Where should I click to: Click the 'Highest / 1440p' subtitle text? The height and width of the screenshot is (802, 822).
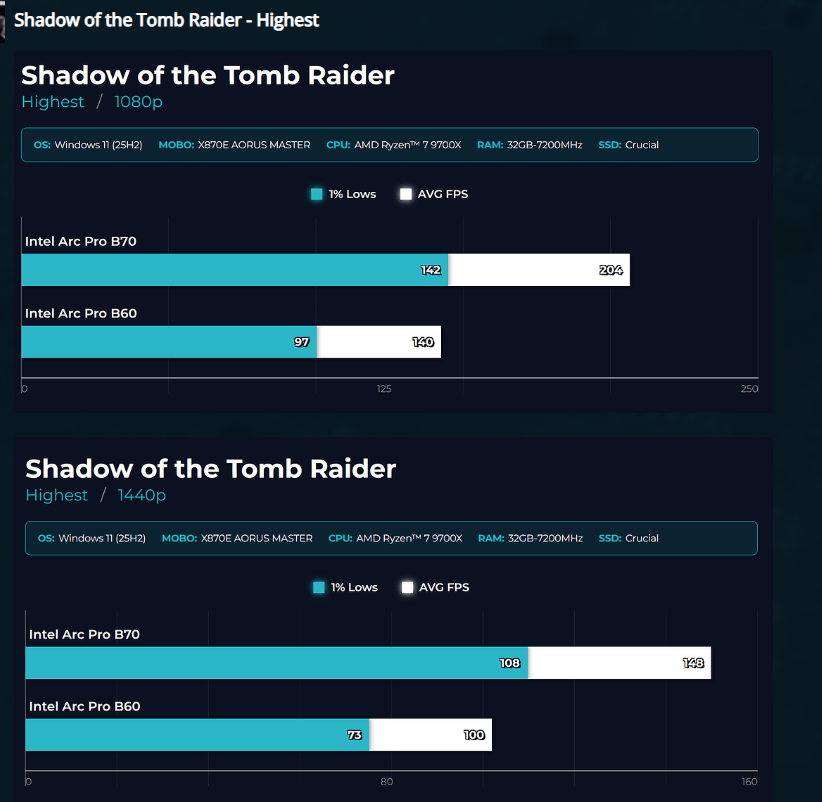coord(96,495)
